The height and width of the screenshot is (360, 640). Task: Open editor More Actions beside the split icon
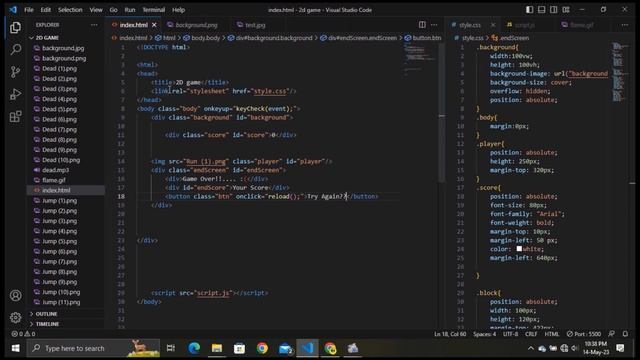(x=434, y=24)
